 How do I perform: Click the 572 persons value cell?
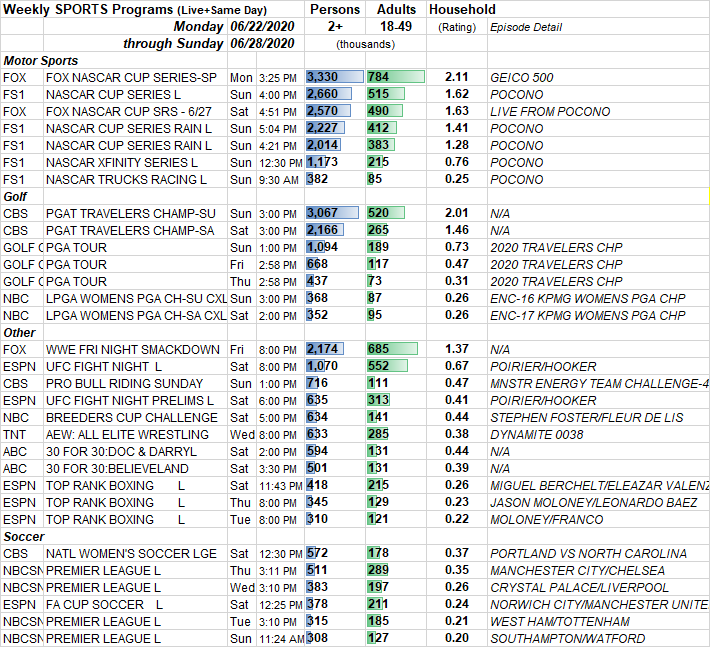coord(335,553)
